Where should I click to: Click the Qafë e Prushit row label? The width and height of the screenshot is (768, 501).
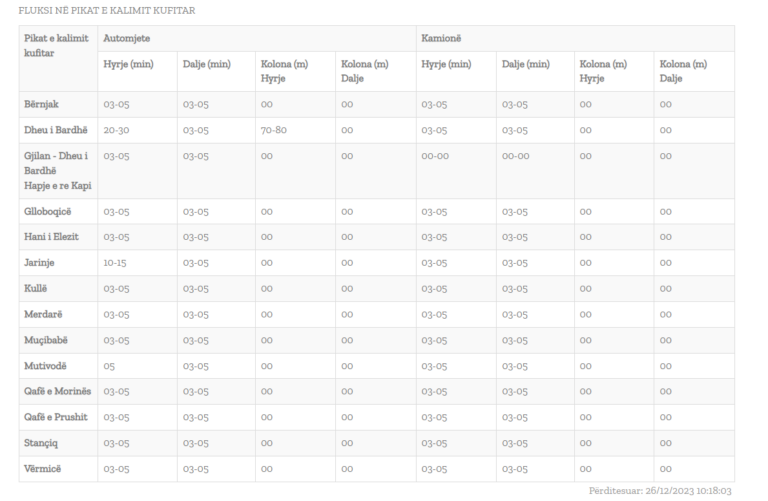tap(57, 417)
